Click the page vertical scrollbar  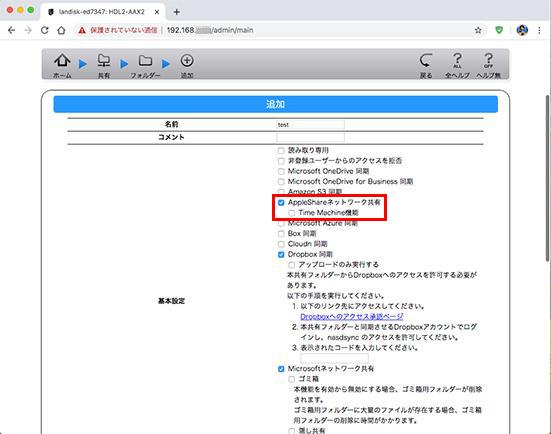(x=547, y=178)
